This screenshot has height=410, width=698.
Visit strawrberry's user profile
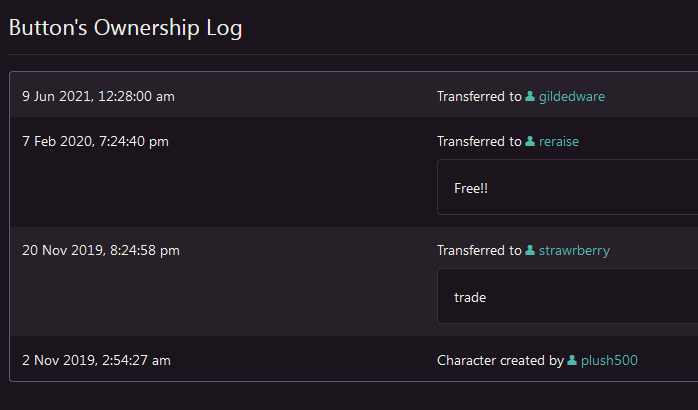(x=574, y=251)
